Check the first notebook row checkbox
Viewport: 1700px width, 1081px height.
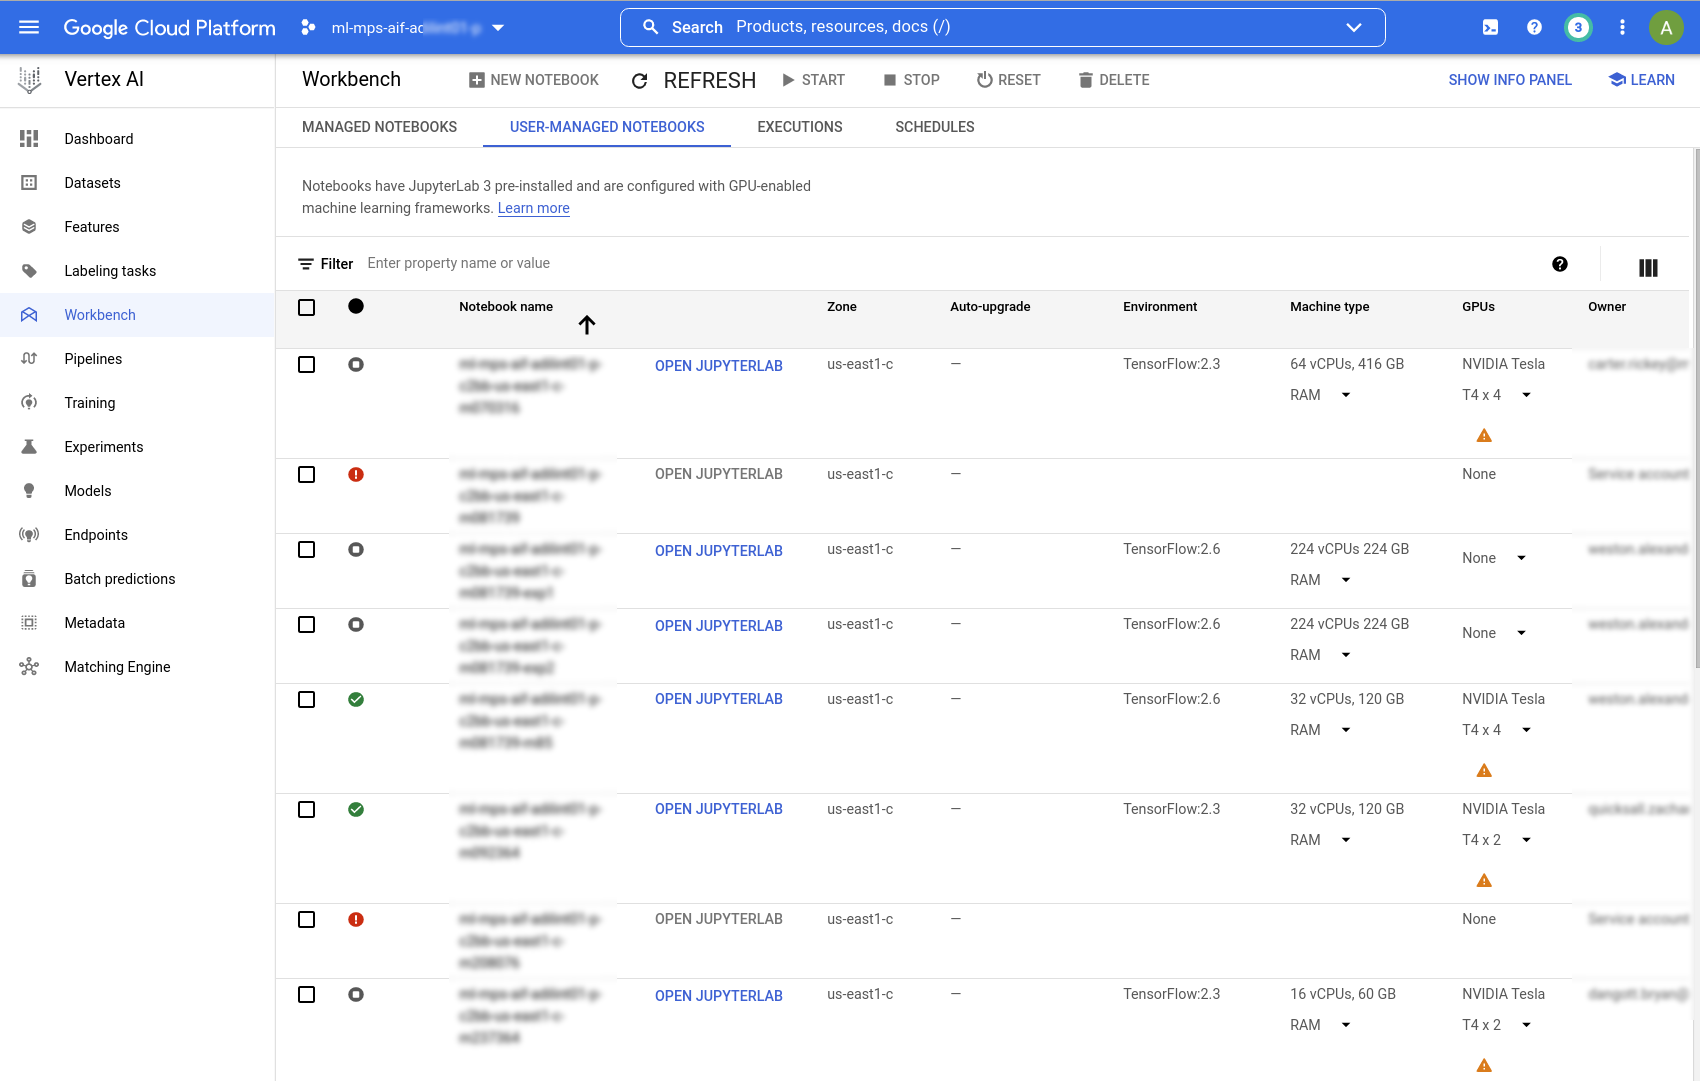pyautogui.click(x=307, y=365)
